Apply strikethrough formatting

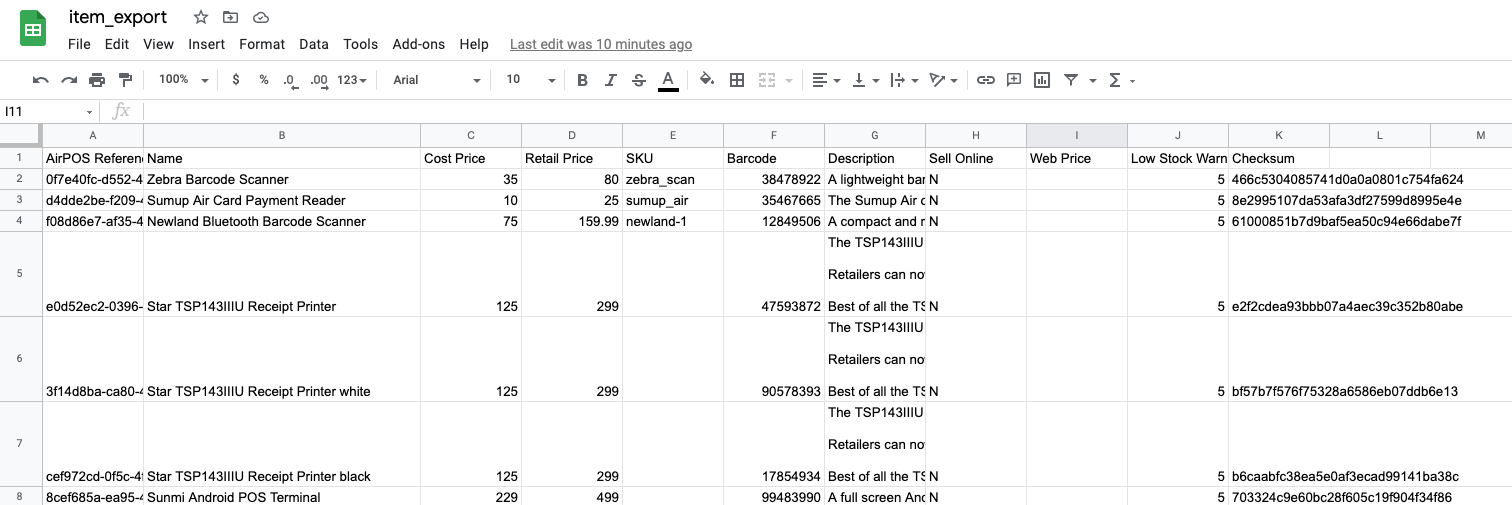pos(639,80)
